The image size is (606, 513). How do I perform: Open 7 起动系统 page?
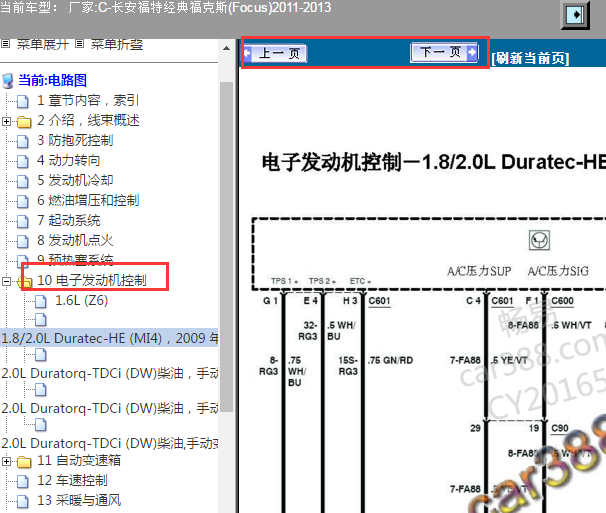coord(68,220)
